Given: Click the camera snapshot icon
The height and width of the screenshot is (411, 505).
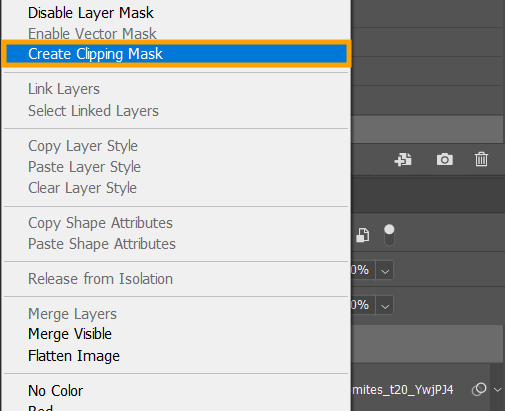Looking at the screenshot, I should [x=445, y=160].
